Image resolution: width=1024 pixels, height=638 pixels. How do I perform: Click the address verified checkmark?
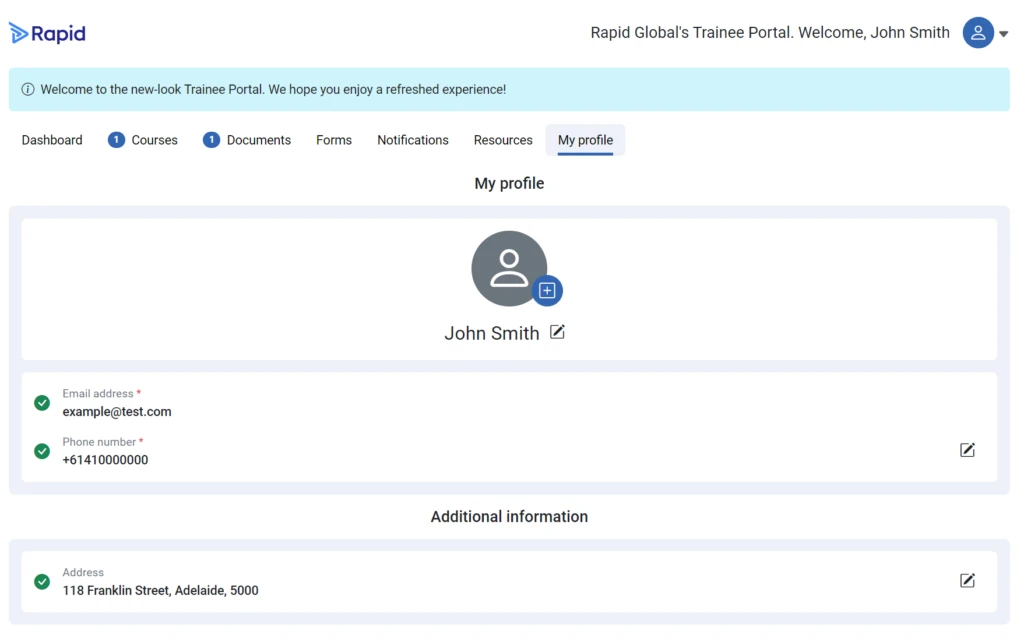pos(42,582)
